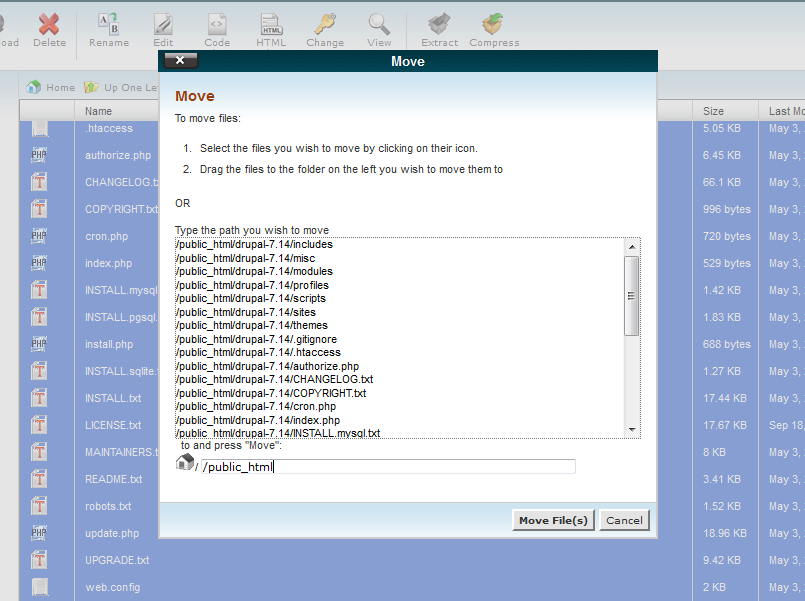The width and height of the screenshot is (805, 601).
Task: Open the Change permissions icon
Action: click(324, 25)
